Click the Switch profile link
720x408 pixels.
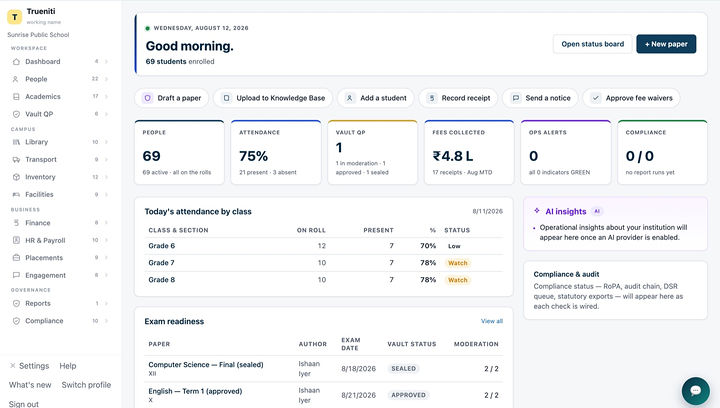click(86, 385)
